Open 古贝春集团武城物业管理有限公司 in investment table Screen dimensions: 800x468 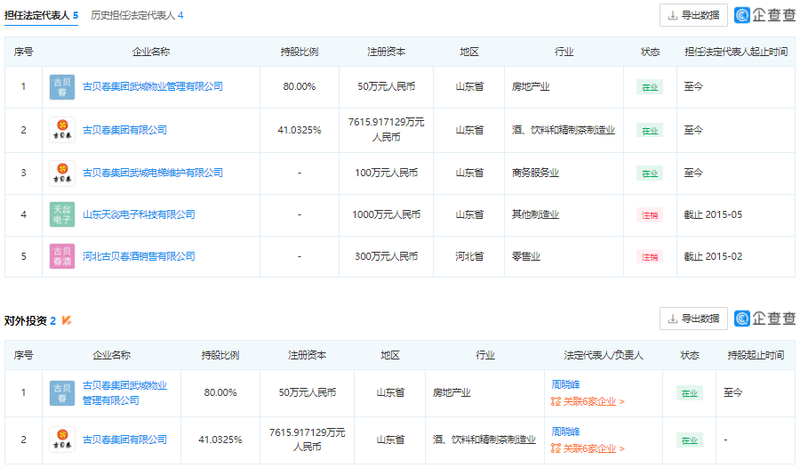point(125,393)
